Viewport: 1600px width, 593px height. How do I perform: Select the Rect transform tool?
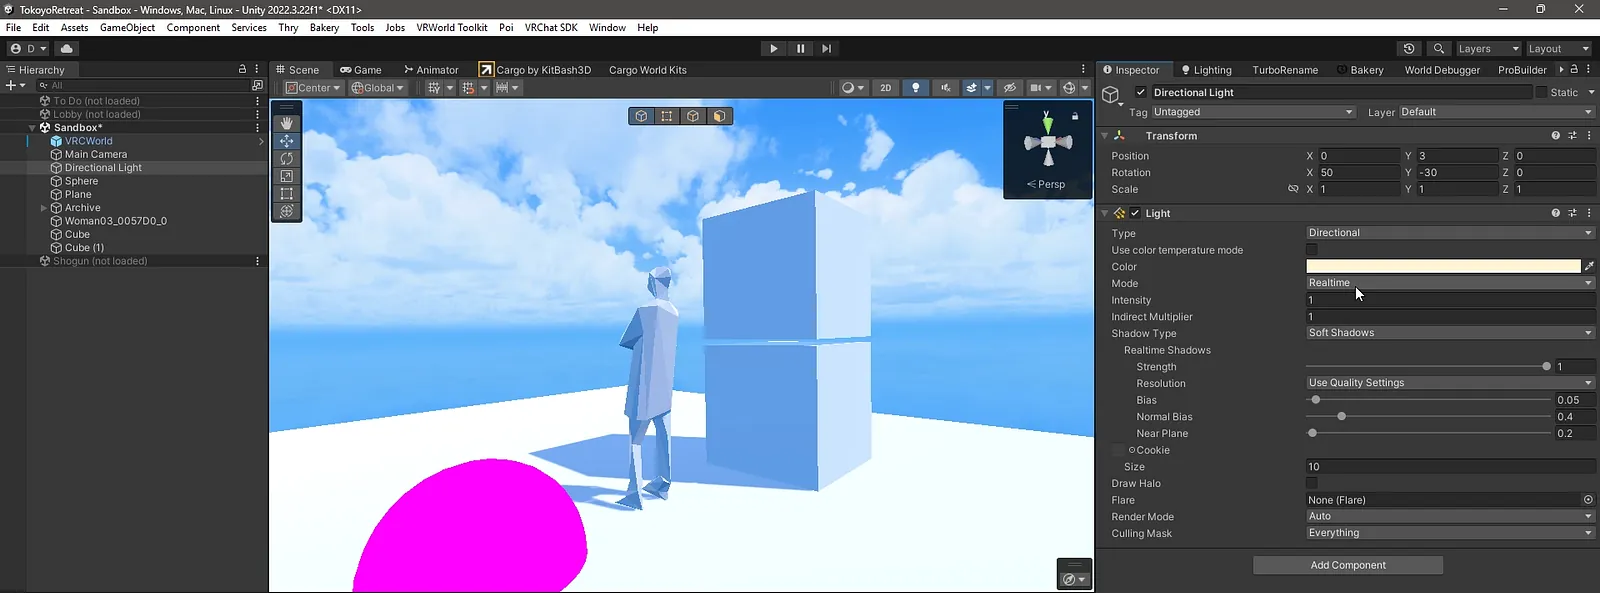[287, 193]
